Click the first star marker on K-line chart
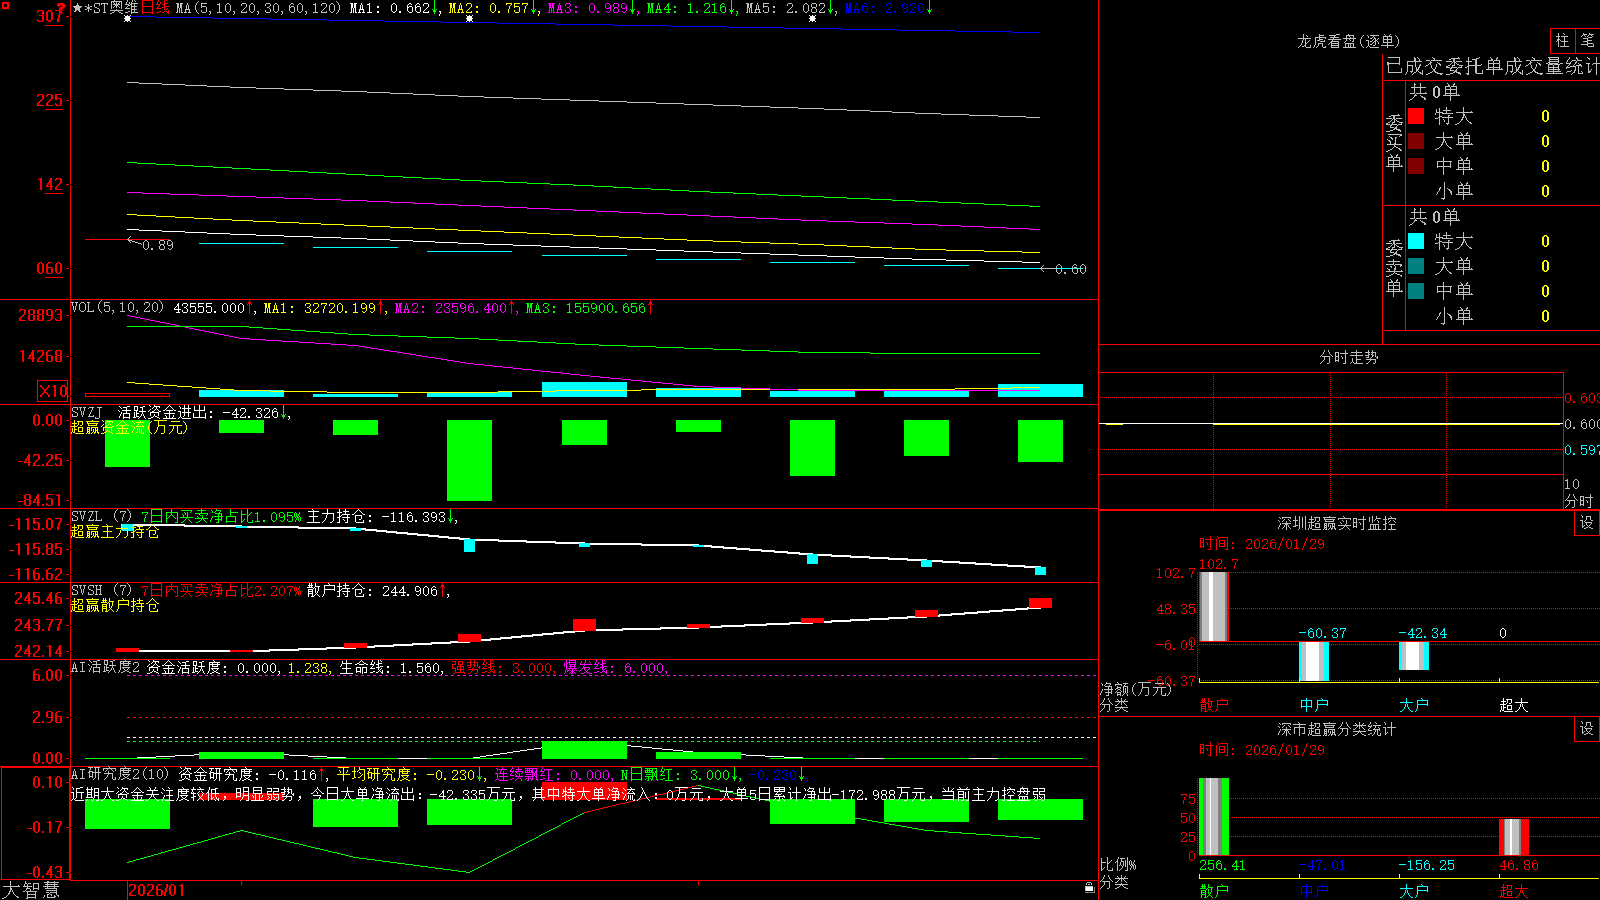Screen dimensions: 1600x900 coord(127,19)
